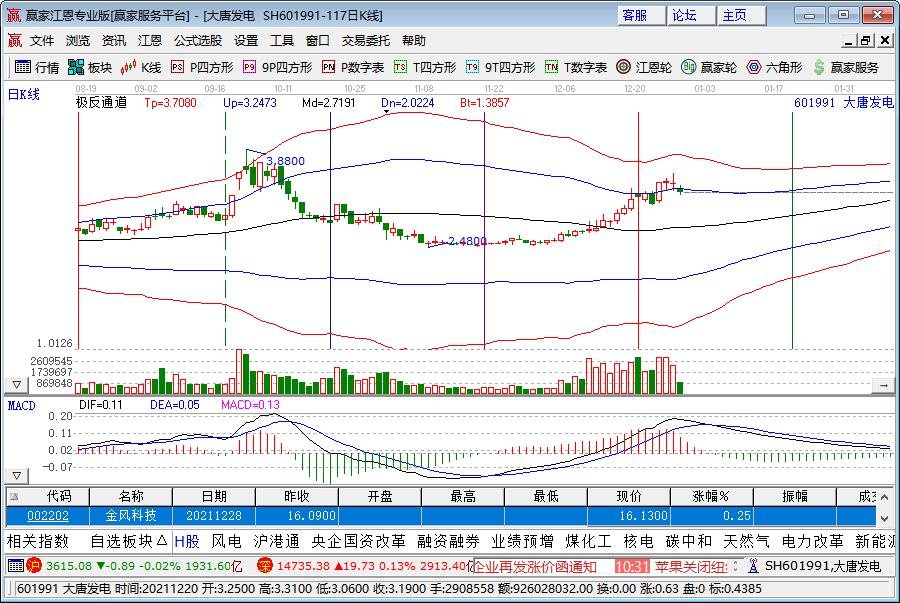
Task: Click the chart right-arrow scroll button
Action: click(x=883, y=386)
